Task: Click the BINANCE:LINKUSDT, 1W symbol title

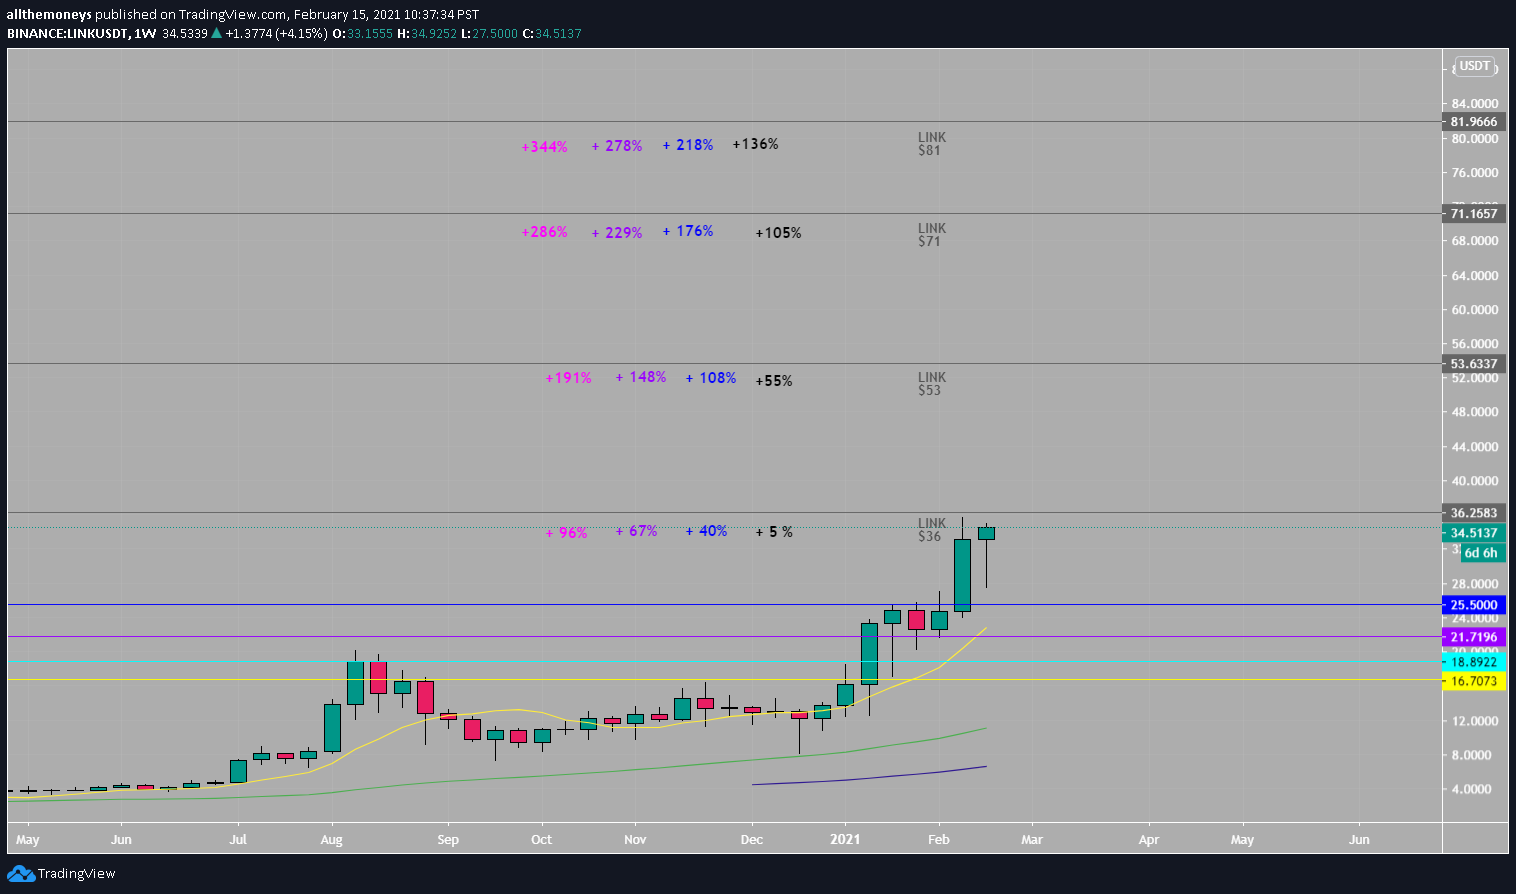Action: click(x=82, y=33)
